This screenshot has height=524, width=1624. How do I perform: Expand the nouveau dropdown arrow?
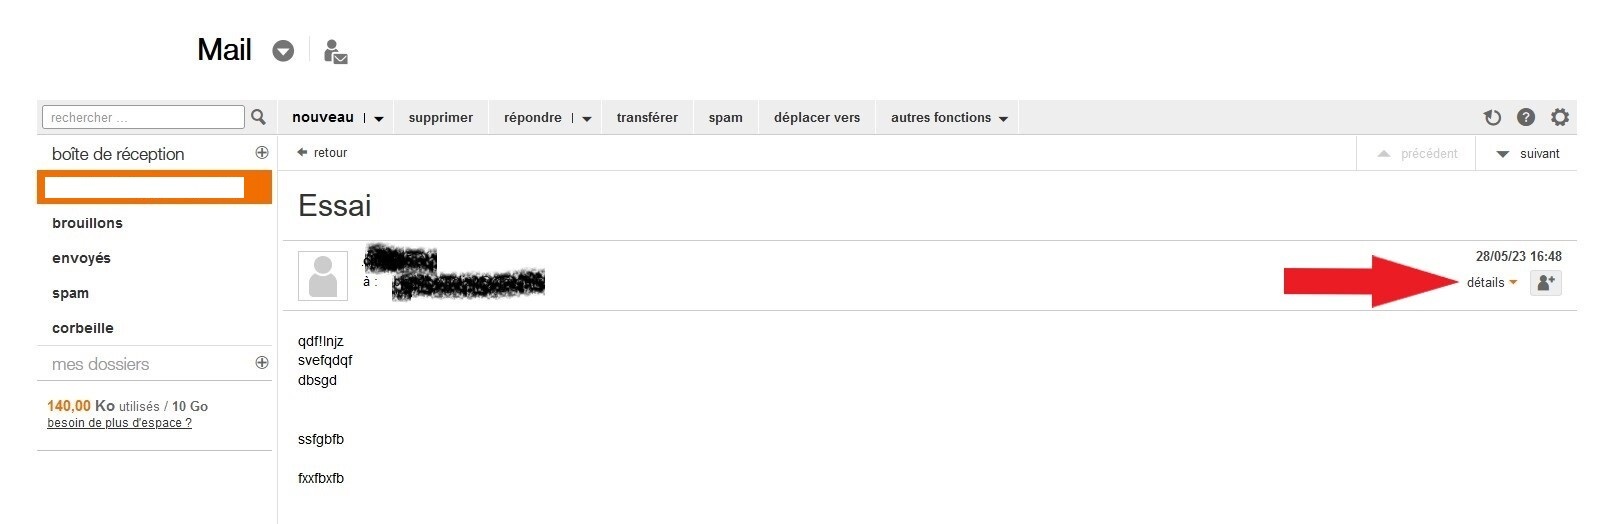coord(379,118)
